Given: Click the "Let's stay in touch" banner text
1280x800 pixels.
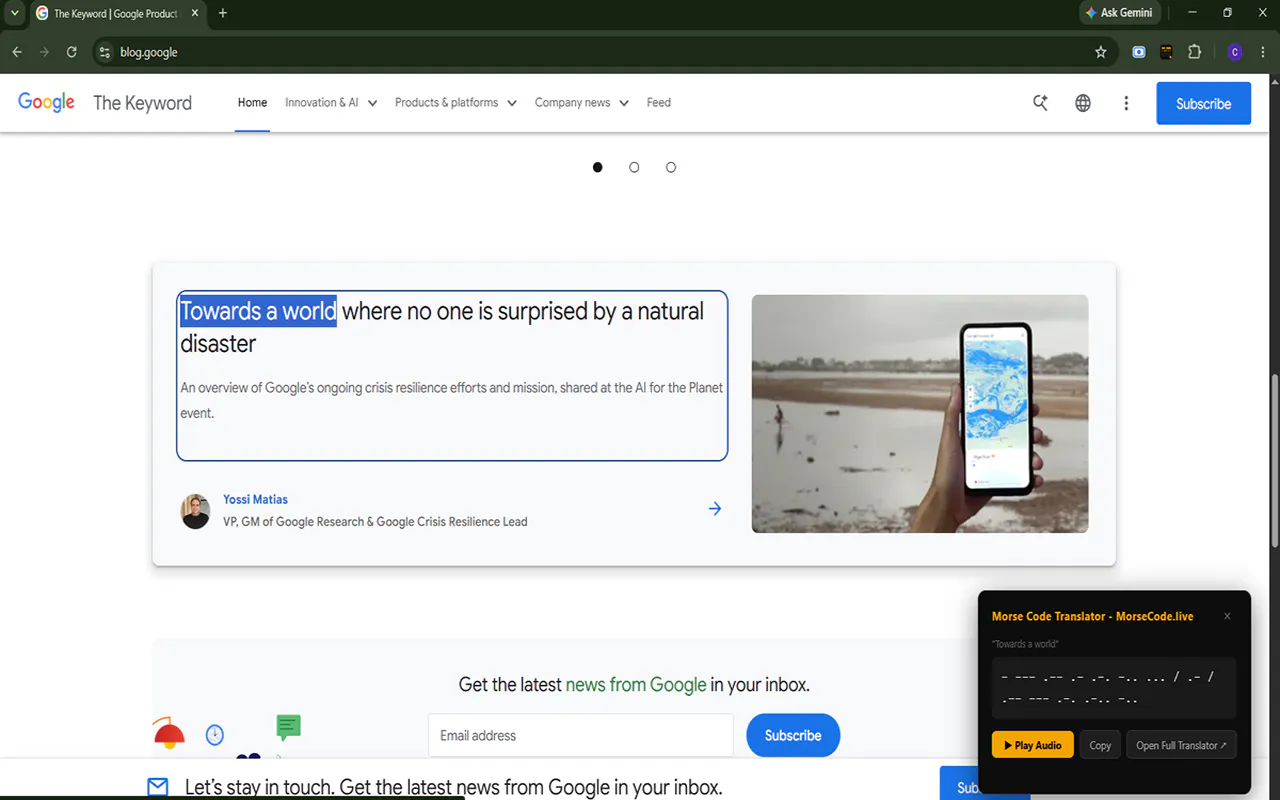Looking at the screenshot, I should tap(453, 787).
